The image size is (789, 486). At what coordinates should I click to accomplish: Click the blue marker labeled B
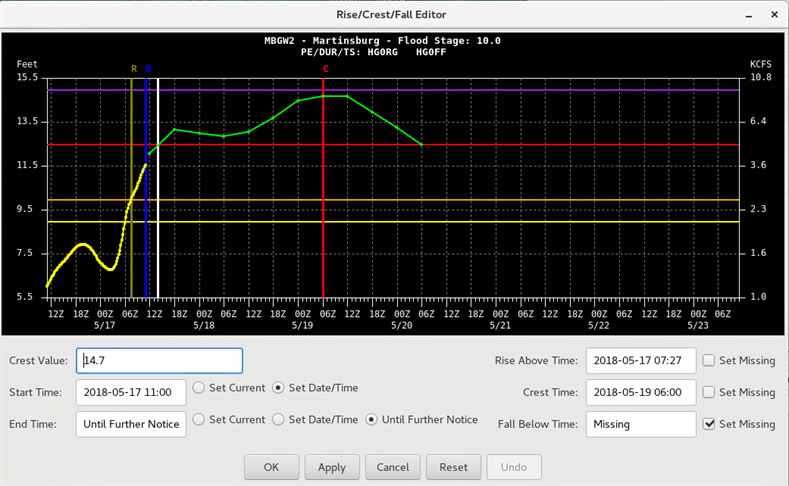[x=148, y=69]
